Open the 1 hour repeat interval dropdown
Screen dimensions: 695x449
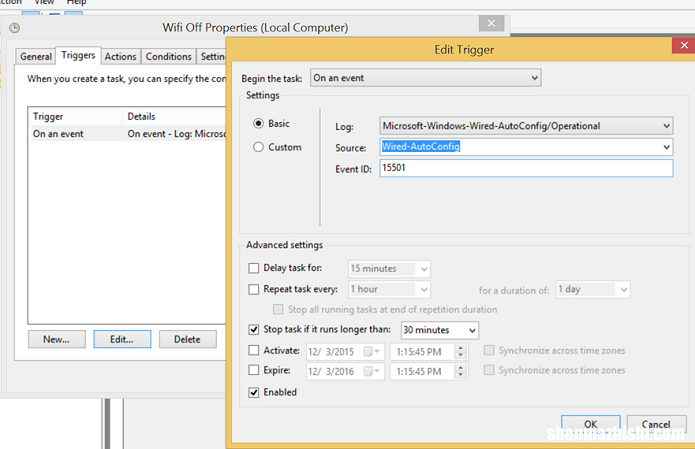click(389, 289)
